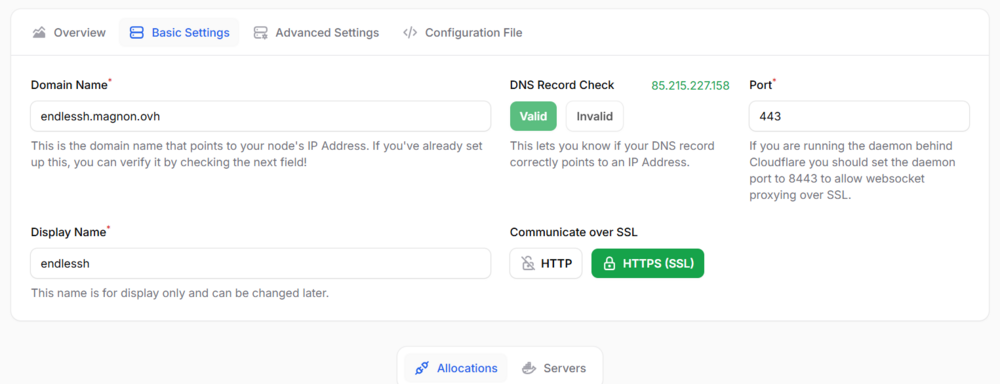
Task: Click the Allocations plug icon
Action: (x=422, y=368)
